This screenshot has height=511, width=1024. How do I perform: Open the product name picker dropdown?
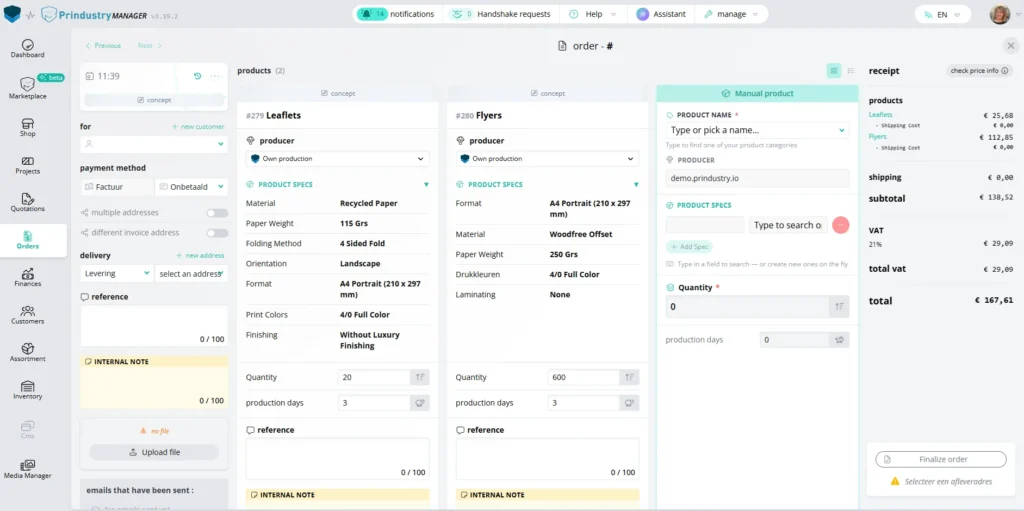tap(757, 130)
